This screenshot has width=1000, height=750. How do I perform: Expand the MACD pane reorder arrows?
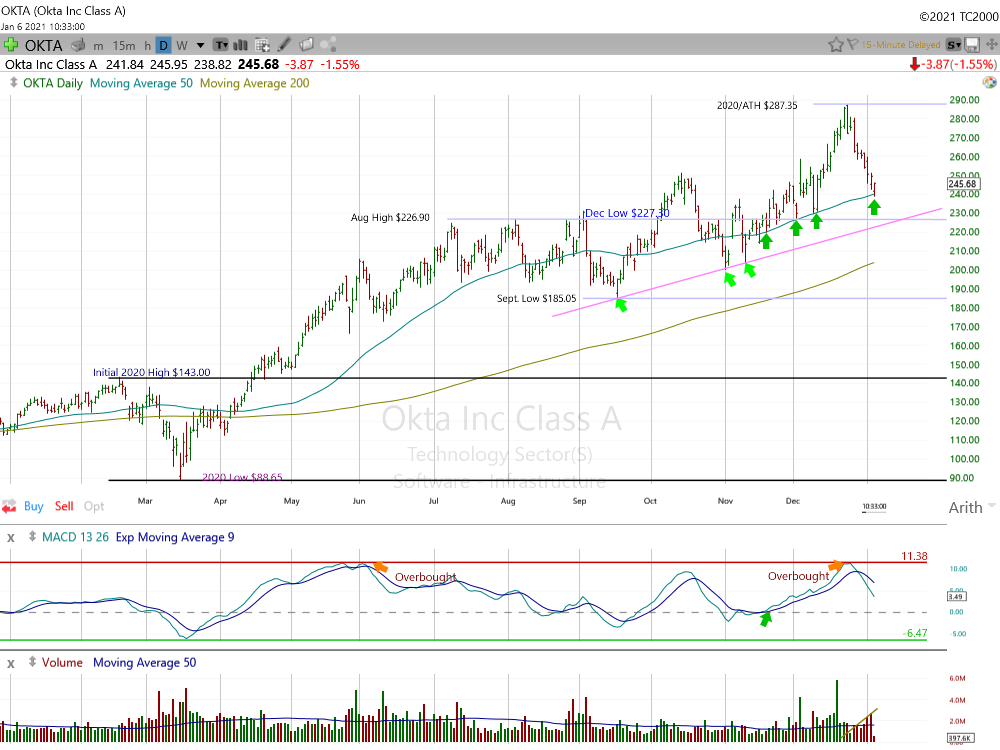point(32,537)
